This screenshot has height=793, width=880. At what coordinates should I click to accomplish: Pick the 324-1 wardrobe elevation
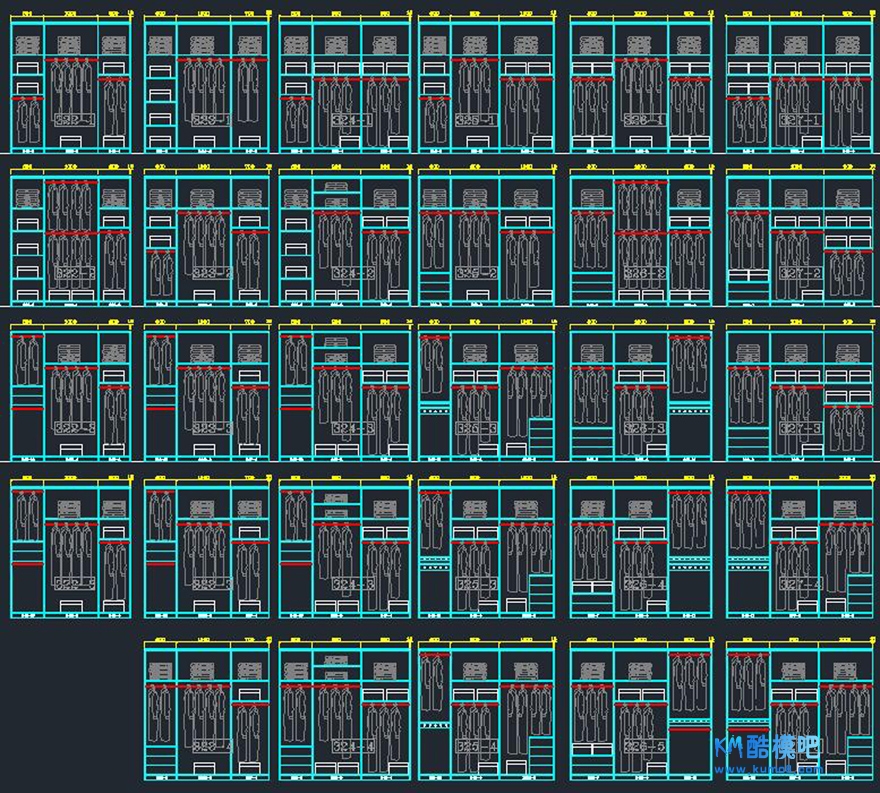tap(346, 120)
